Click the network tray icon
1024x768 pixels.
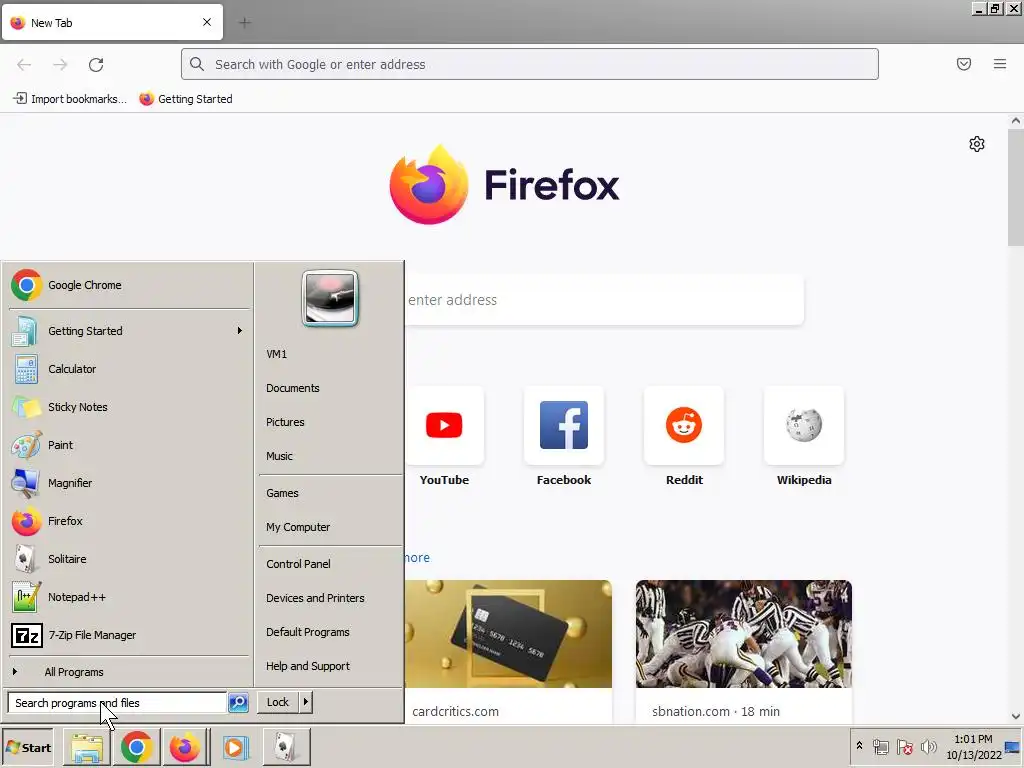[881, 746]
